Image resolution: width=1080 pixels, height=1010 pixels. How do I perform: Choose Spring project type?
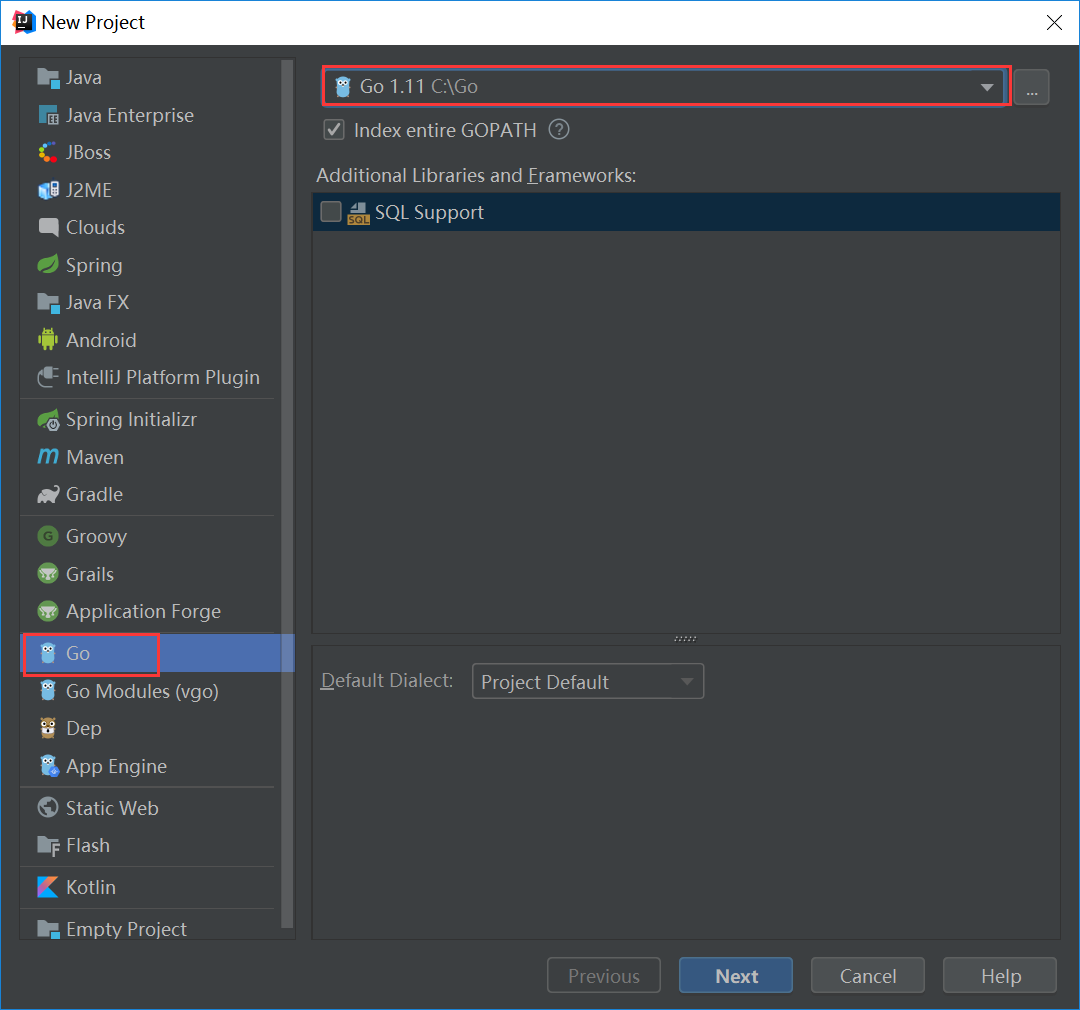[x=150, y=265]
